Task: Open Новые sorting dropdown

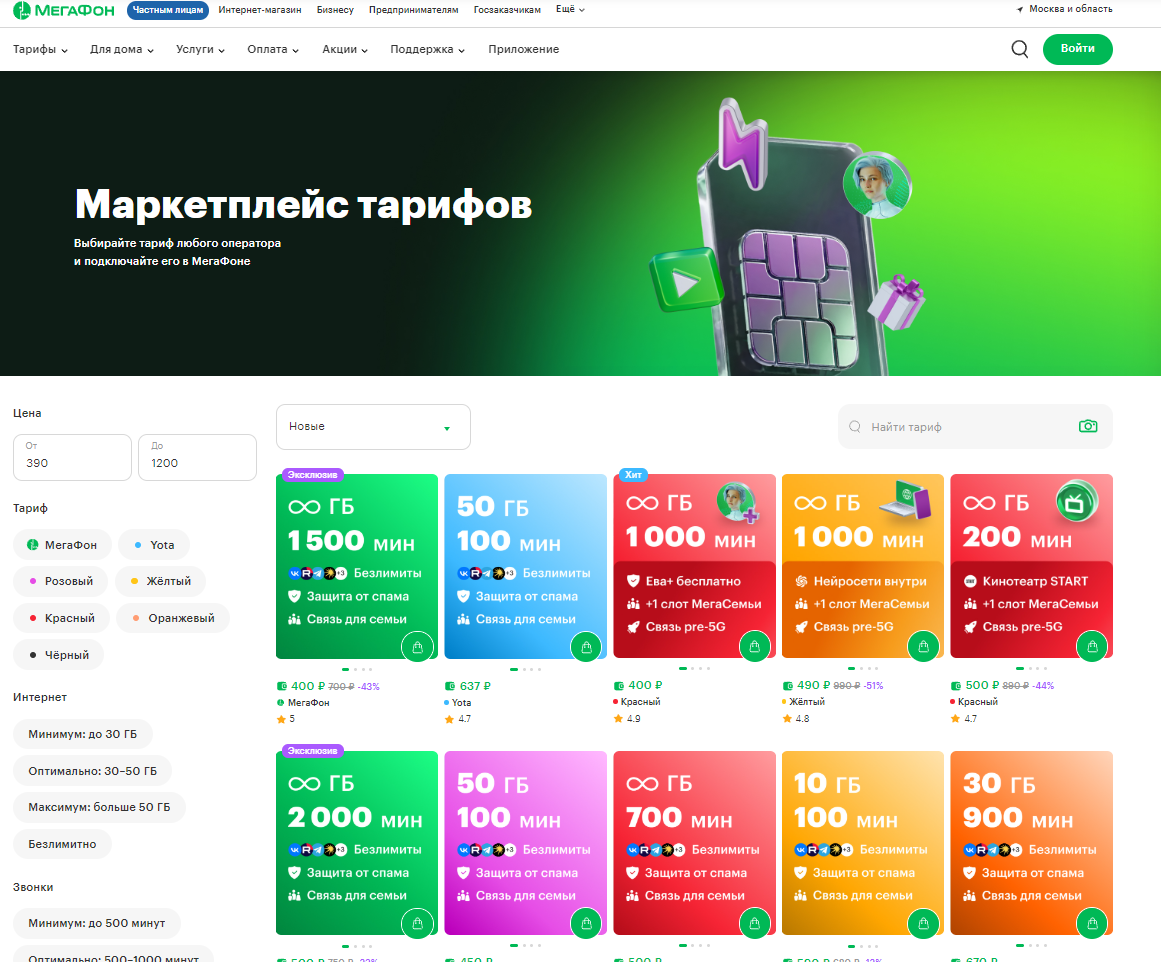Action: click(373, 427)
